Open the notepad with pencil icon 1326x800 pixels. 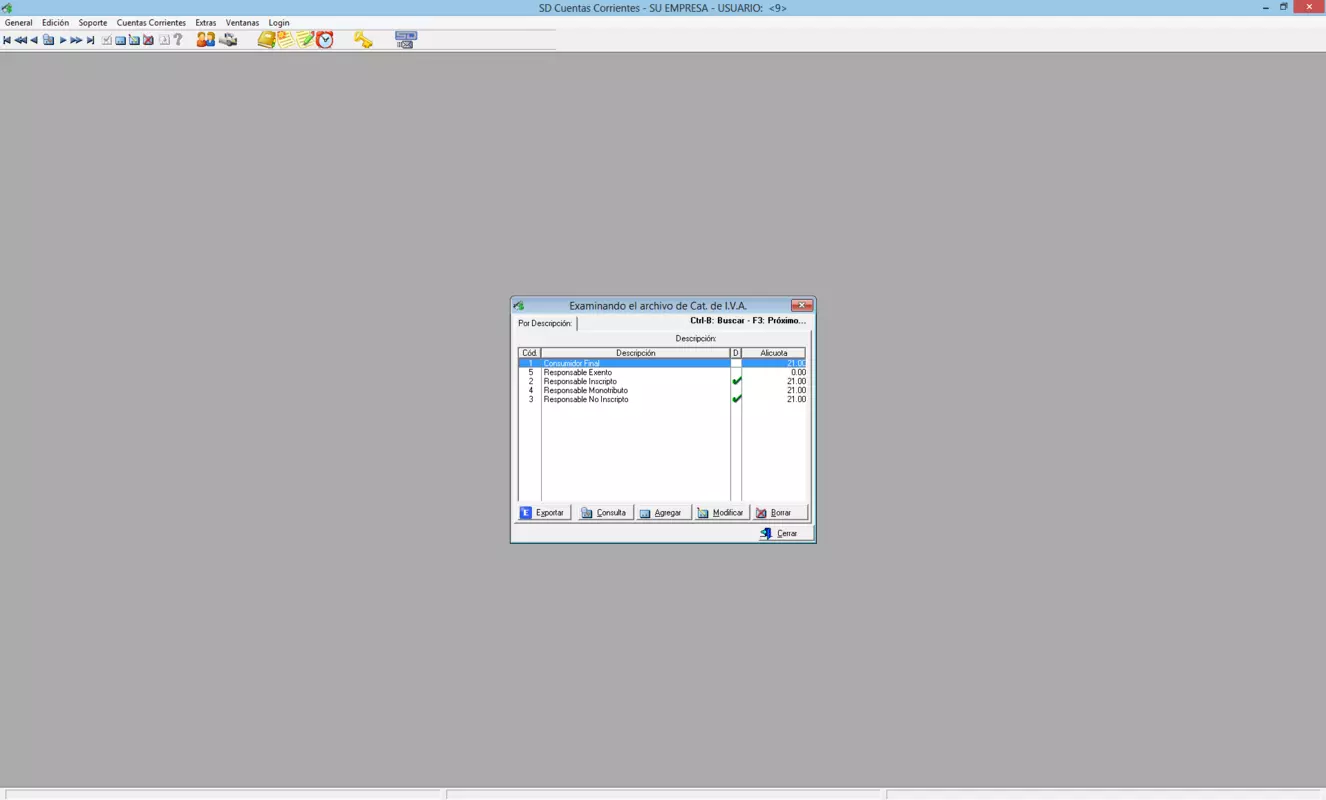305,39
